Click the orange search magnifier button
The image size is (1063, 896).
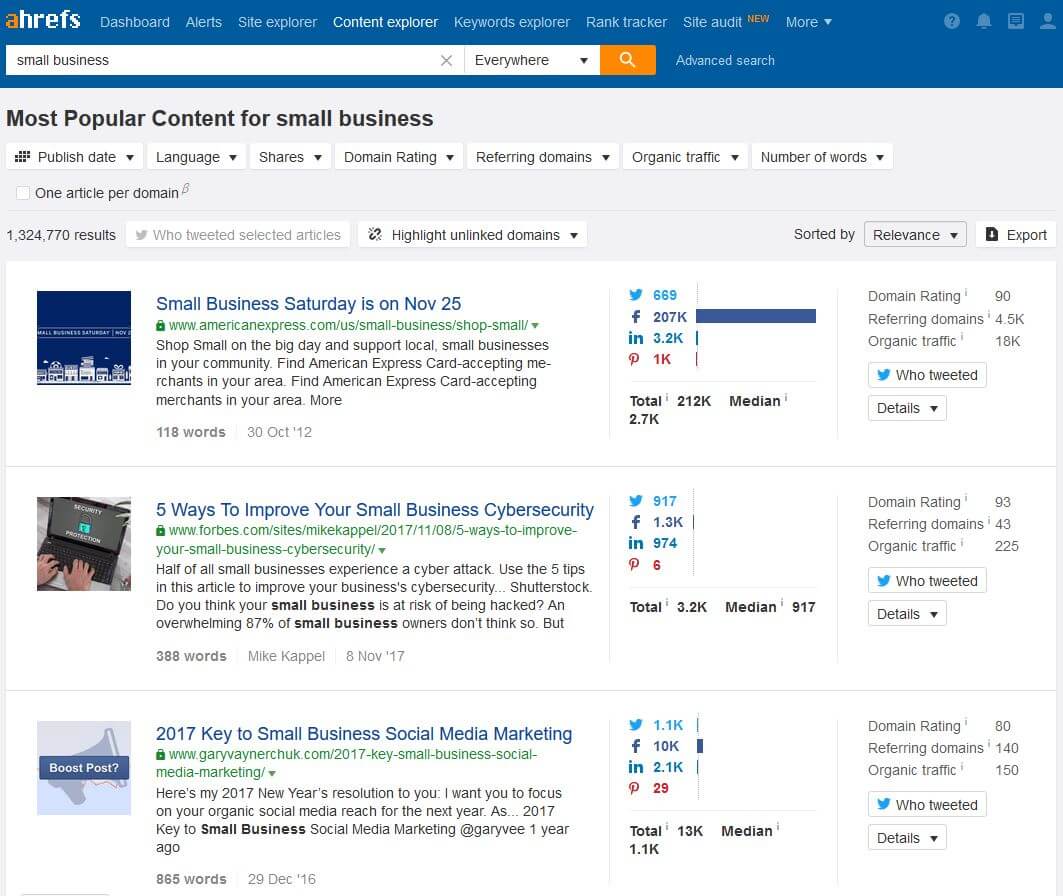[627, 60]
